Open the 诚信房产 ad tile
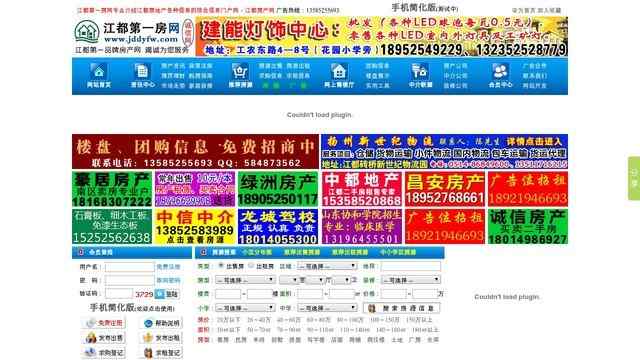 528,227
